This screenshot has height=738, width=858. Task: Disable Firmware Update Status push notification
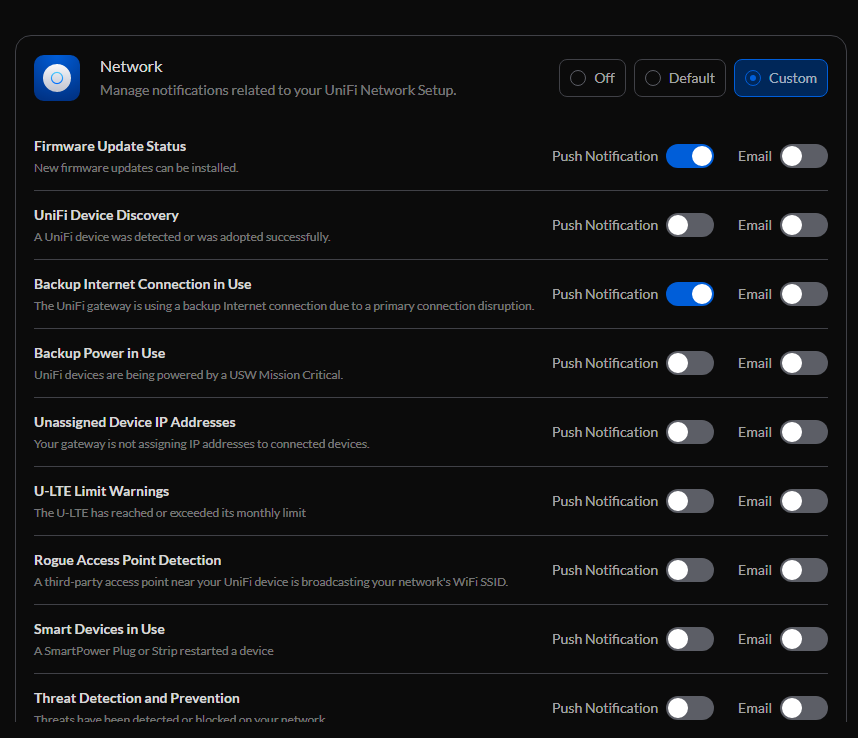click(690, 156)
